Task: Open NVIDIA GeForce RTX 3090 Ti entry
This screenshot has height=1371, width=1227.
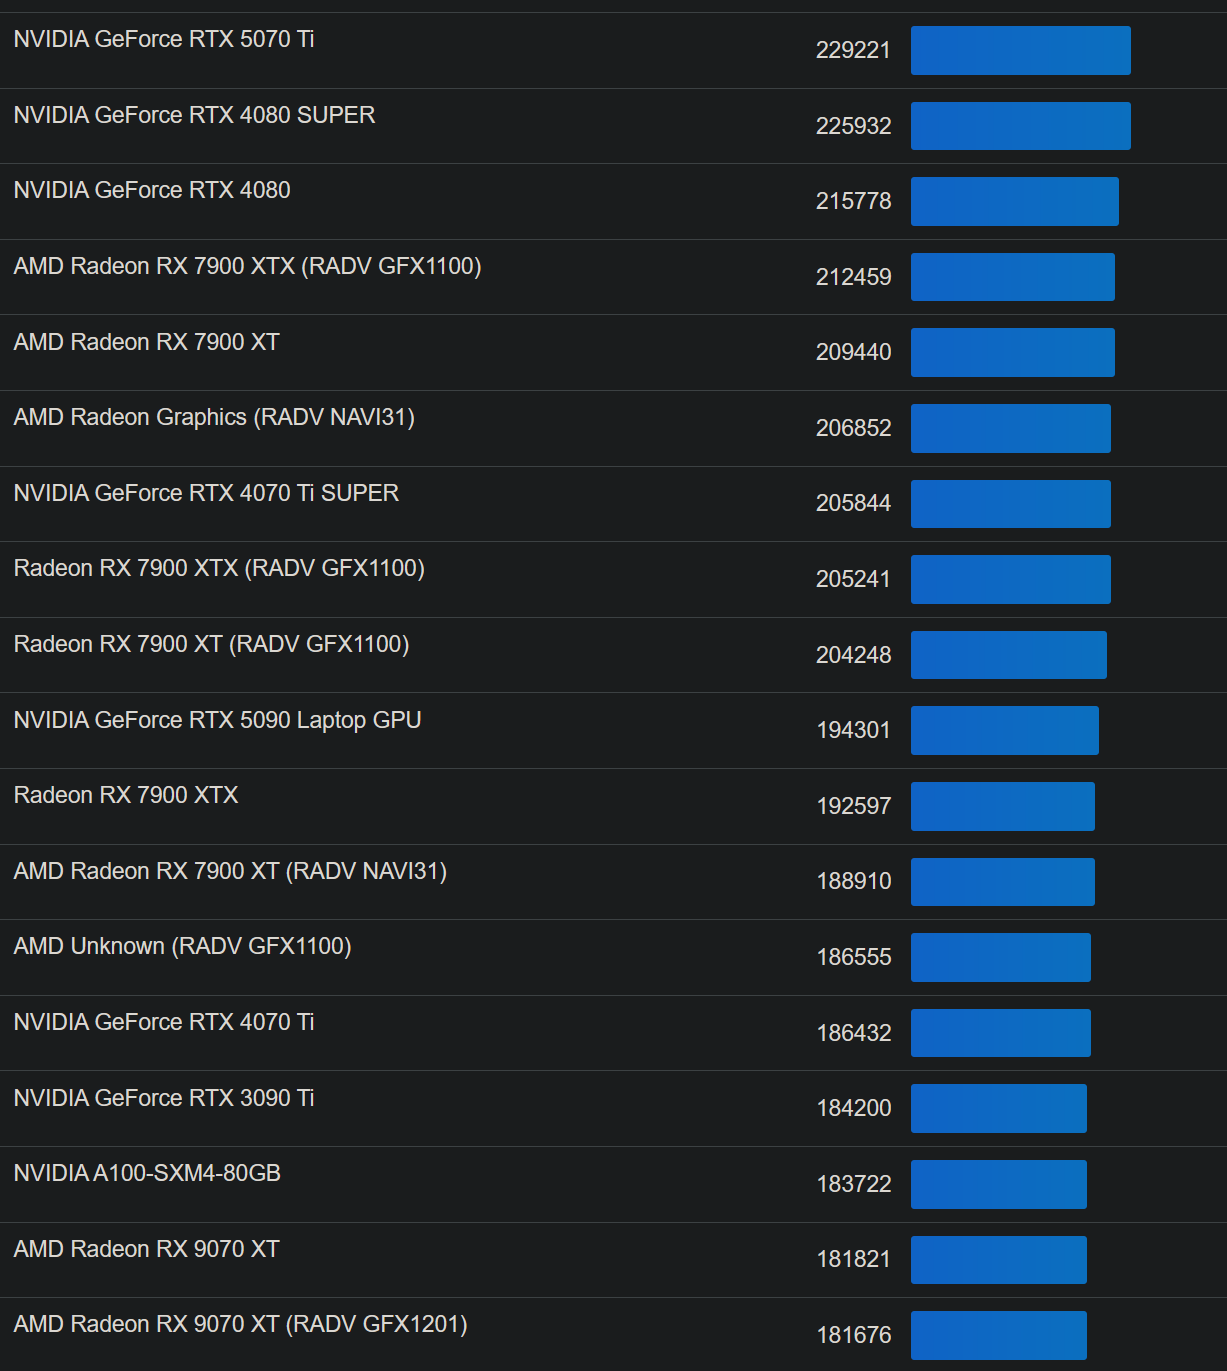Action: [x=164, y=1098]
